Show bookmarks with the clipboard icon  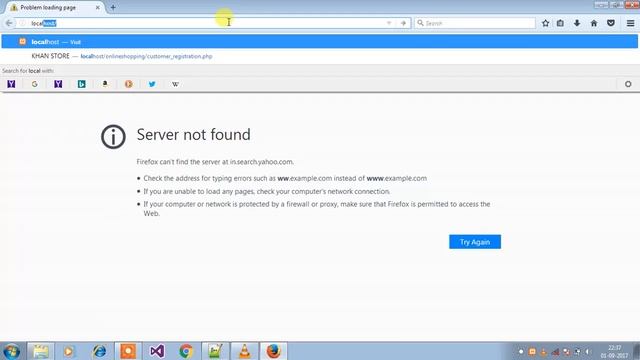pos(560,23)
